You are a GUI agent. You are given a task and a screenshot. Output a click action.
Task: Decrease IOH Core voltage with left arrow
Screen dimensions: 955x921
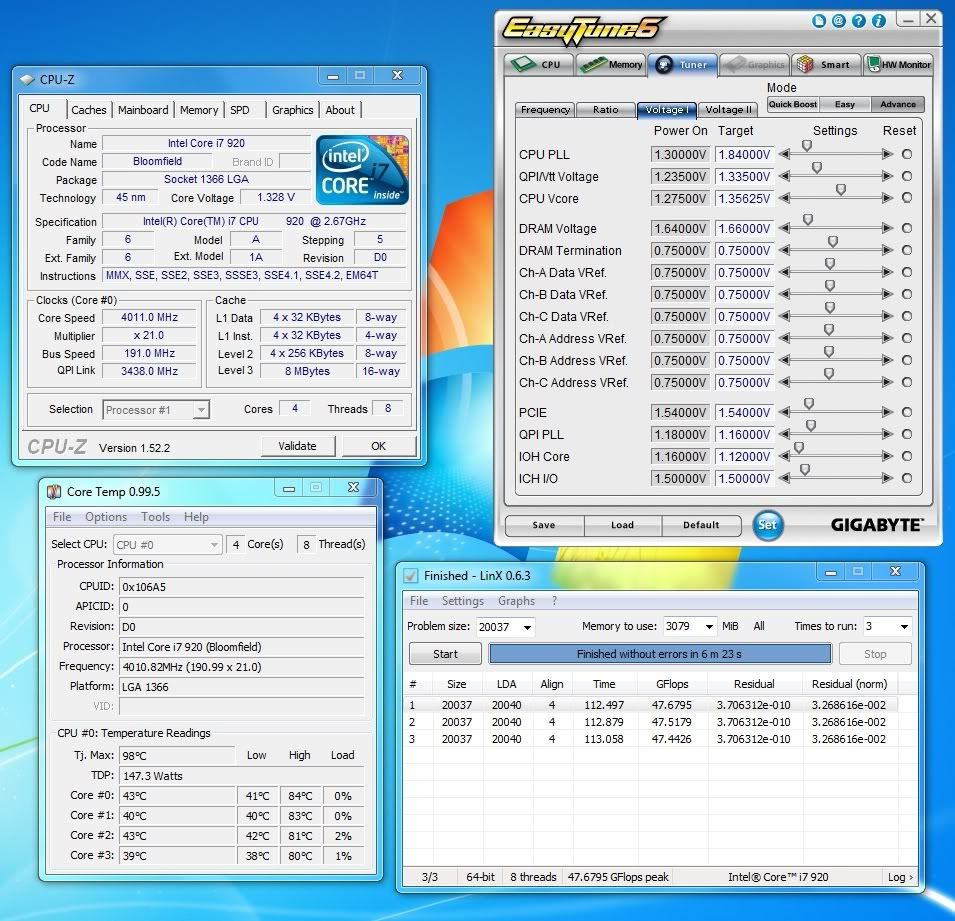click(784, 456)
